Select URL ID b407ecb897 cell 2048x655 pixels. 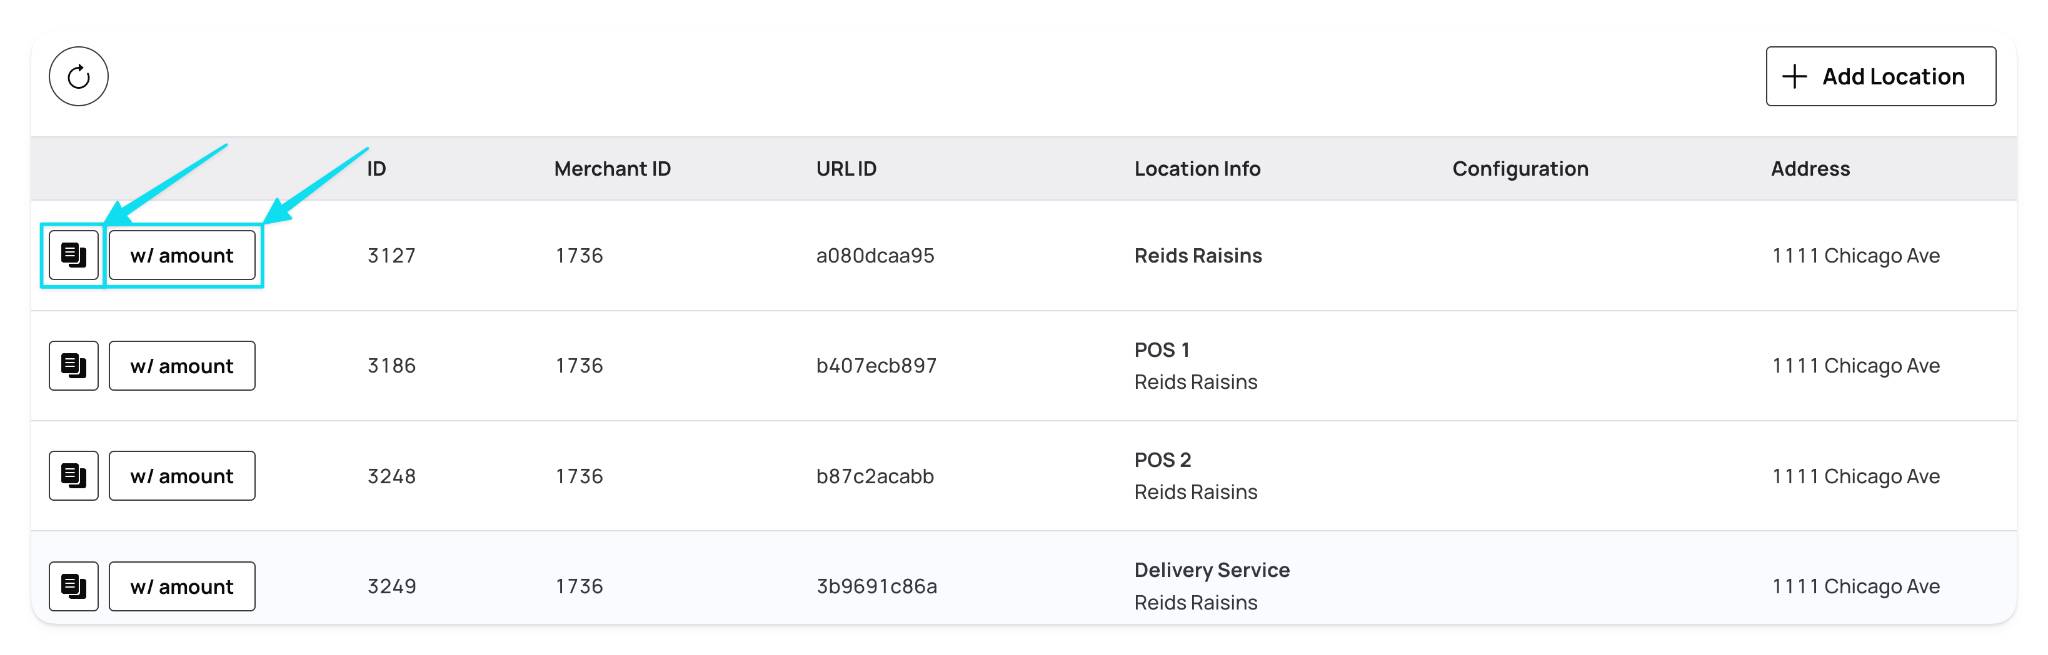pos(876,366)
